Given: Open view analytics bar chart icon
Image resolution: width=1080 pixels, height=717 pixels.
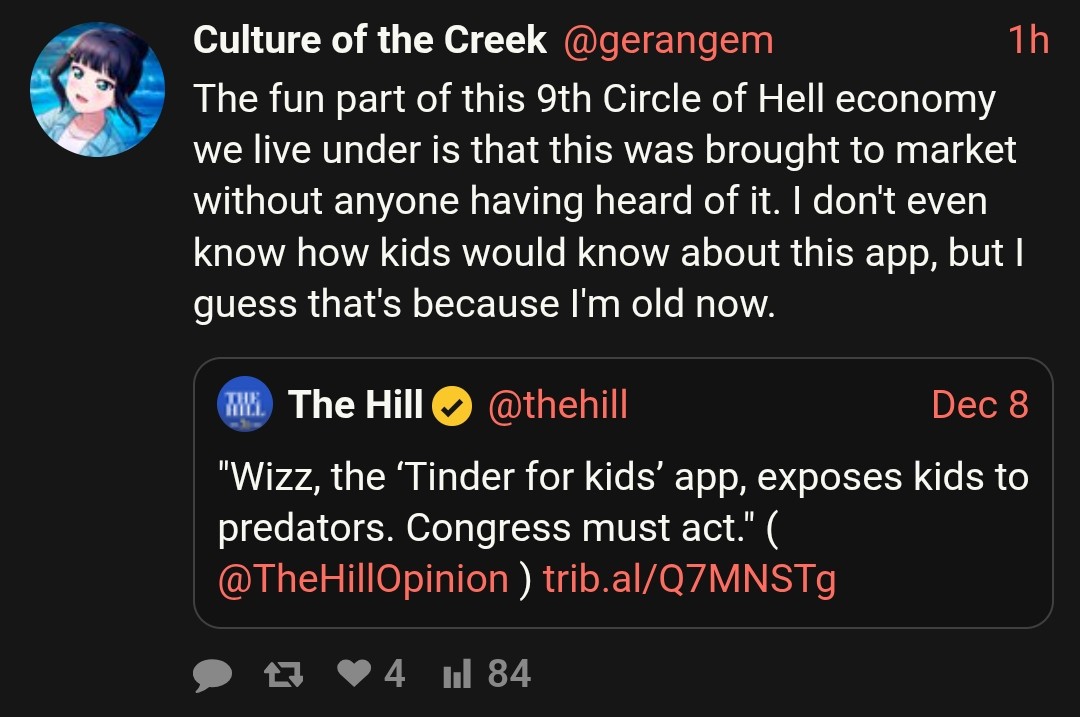Looking at the screenshot, I should click(455, 675).
